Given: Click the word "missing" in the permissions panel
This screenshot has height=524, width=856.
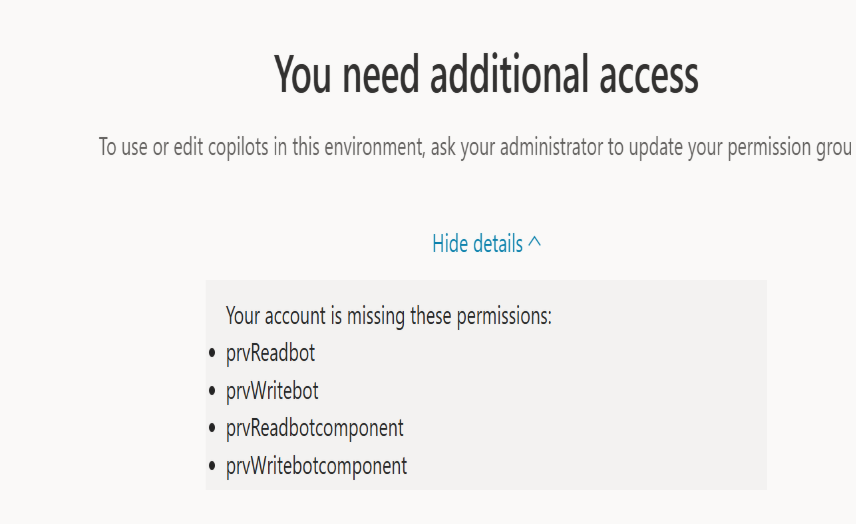Looking at the screenshot, I should tap(377, 317).
